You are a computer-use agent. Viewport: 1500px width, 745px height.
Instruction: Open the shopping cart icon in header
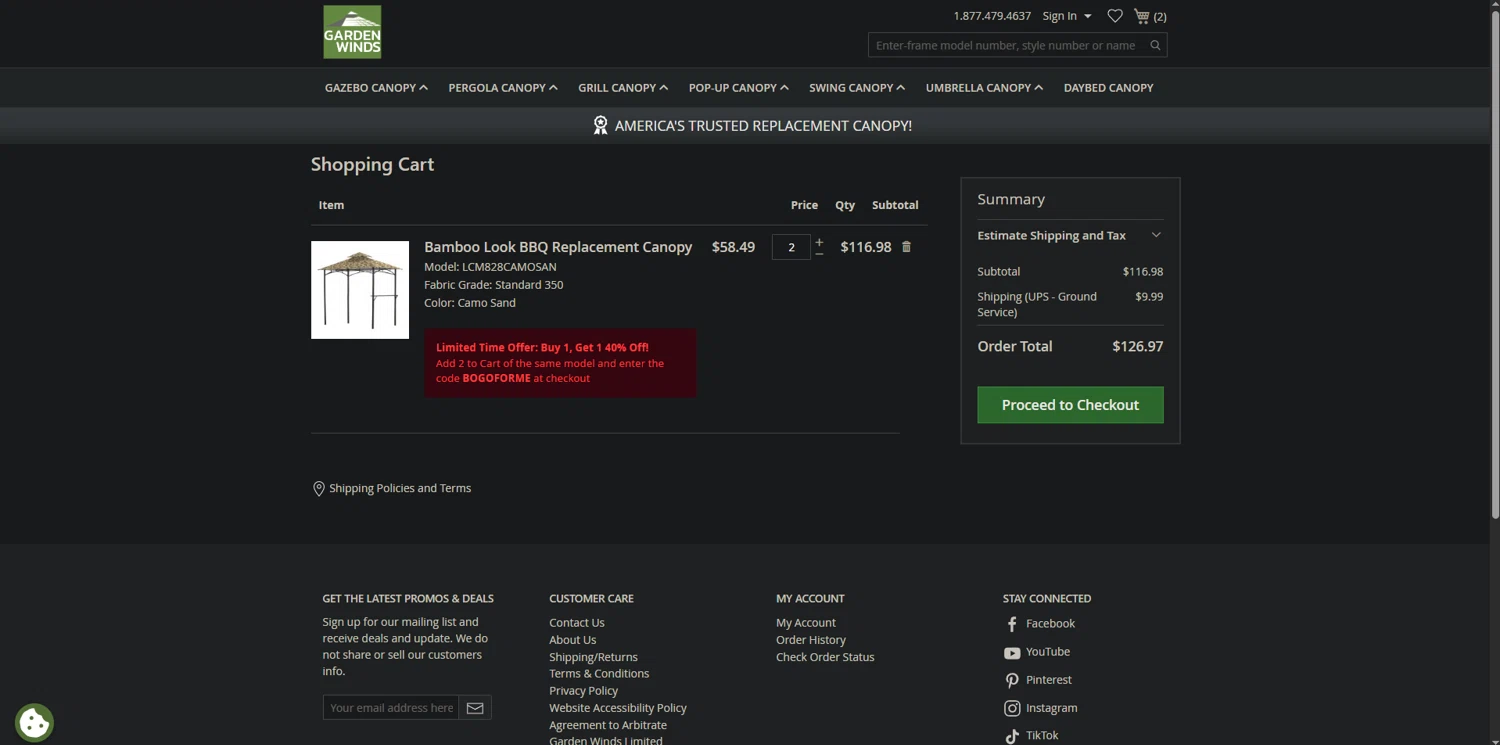pyautogui.click(x=1142, y=16)
